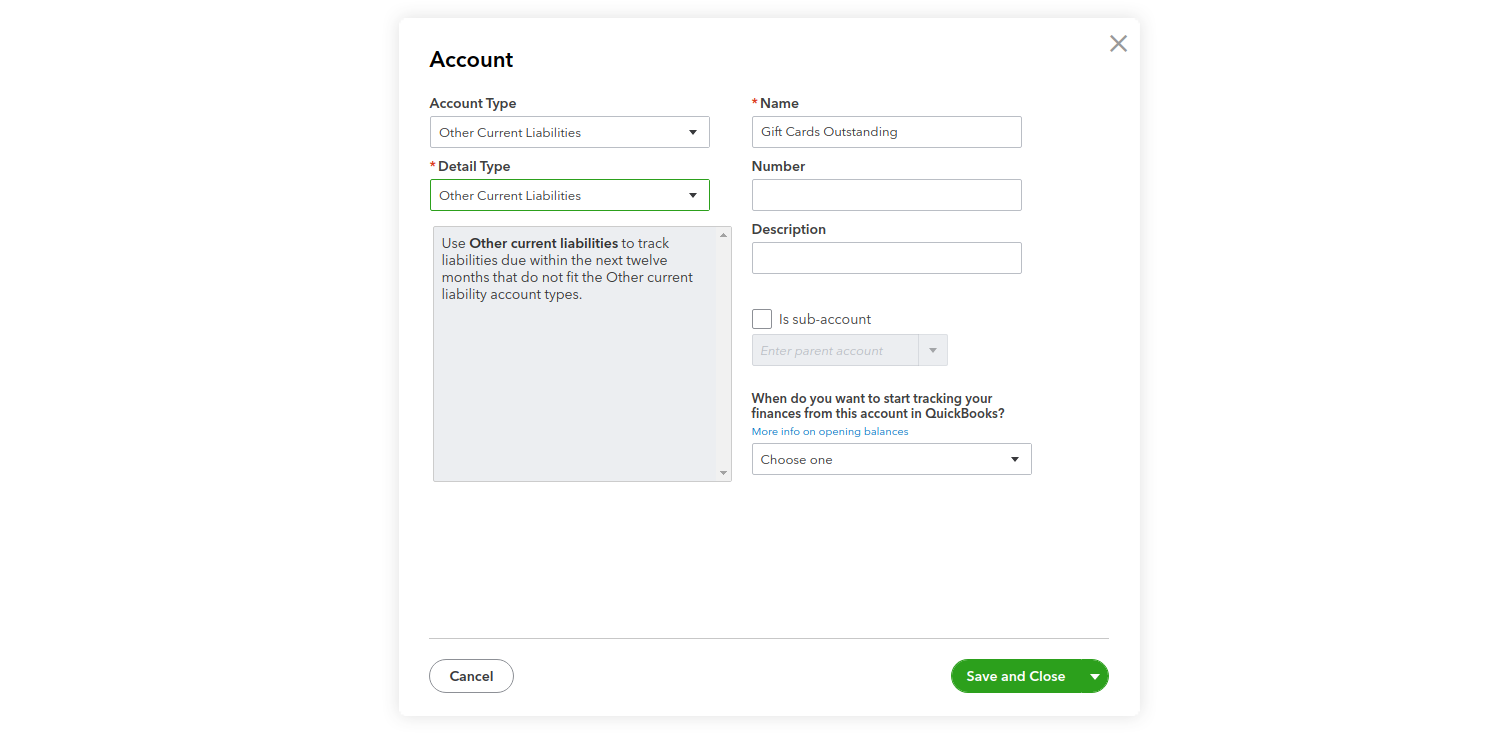Click the caret icon in Detail Type field
This screenshot has width=1500, height=750.
pyautogui.click(x=693, y=195)
